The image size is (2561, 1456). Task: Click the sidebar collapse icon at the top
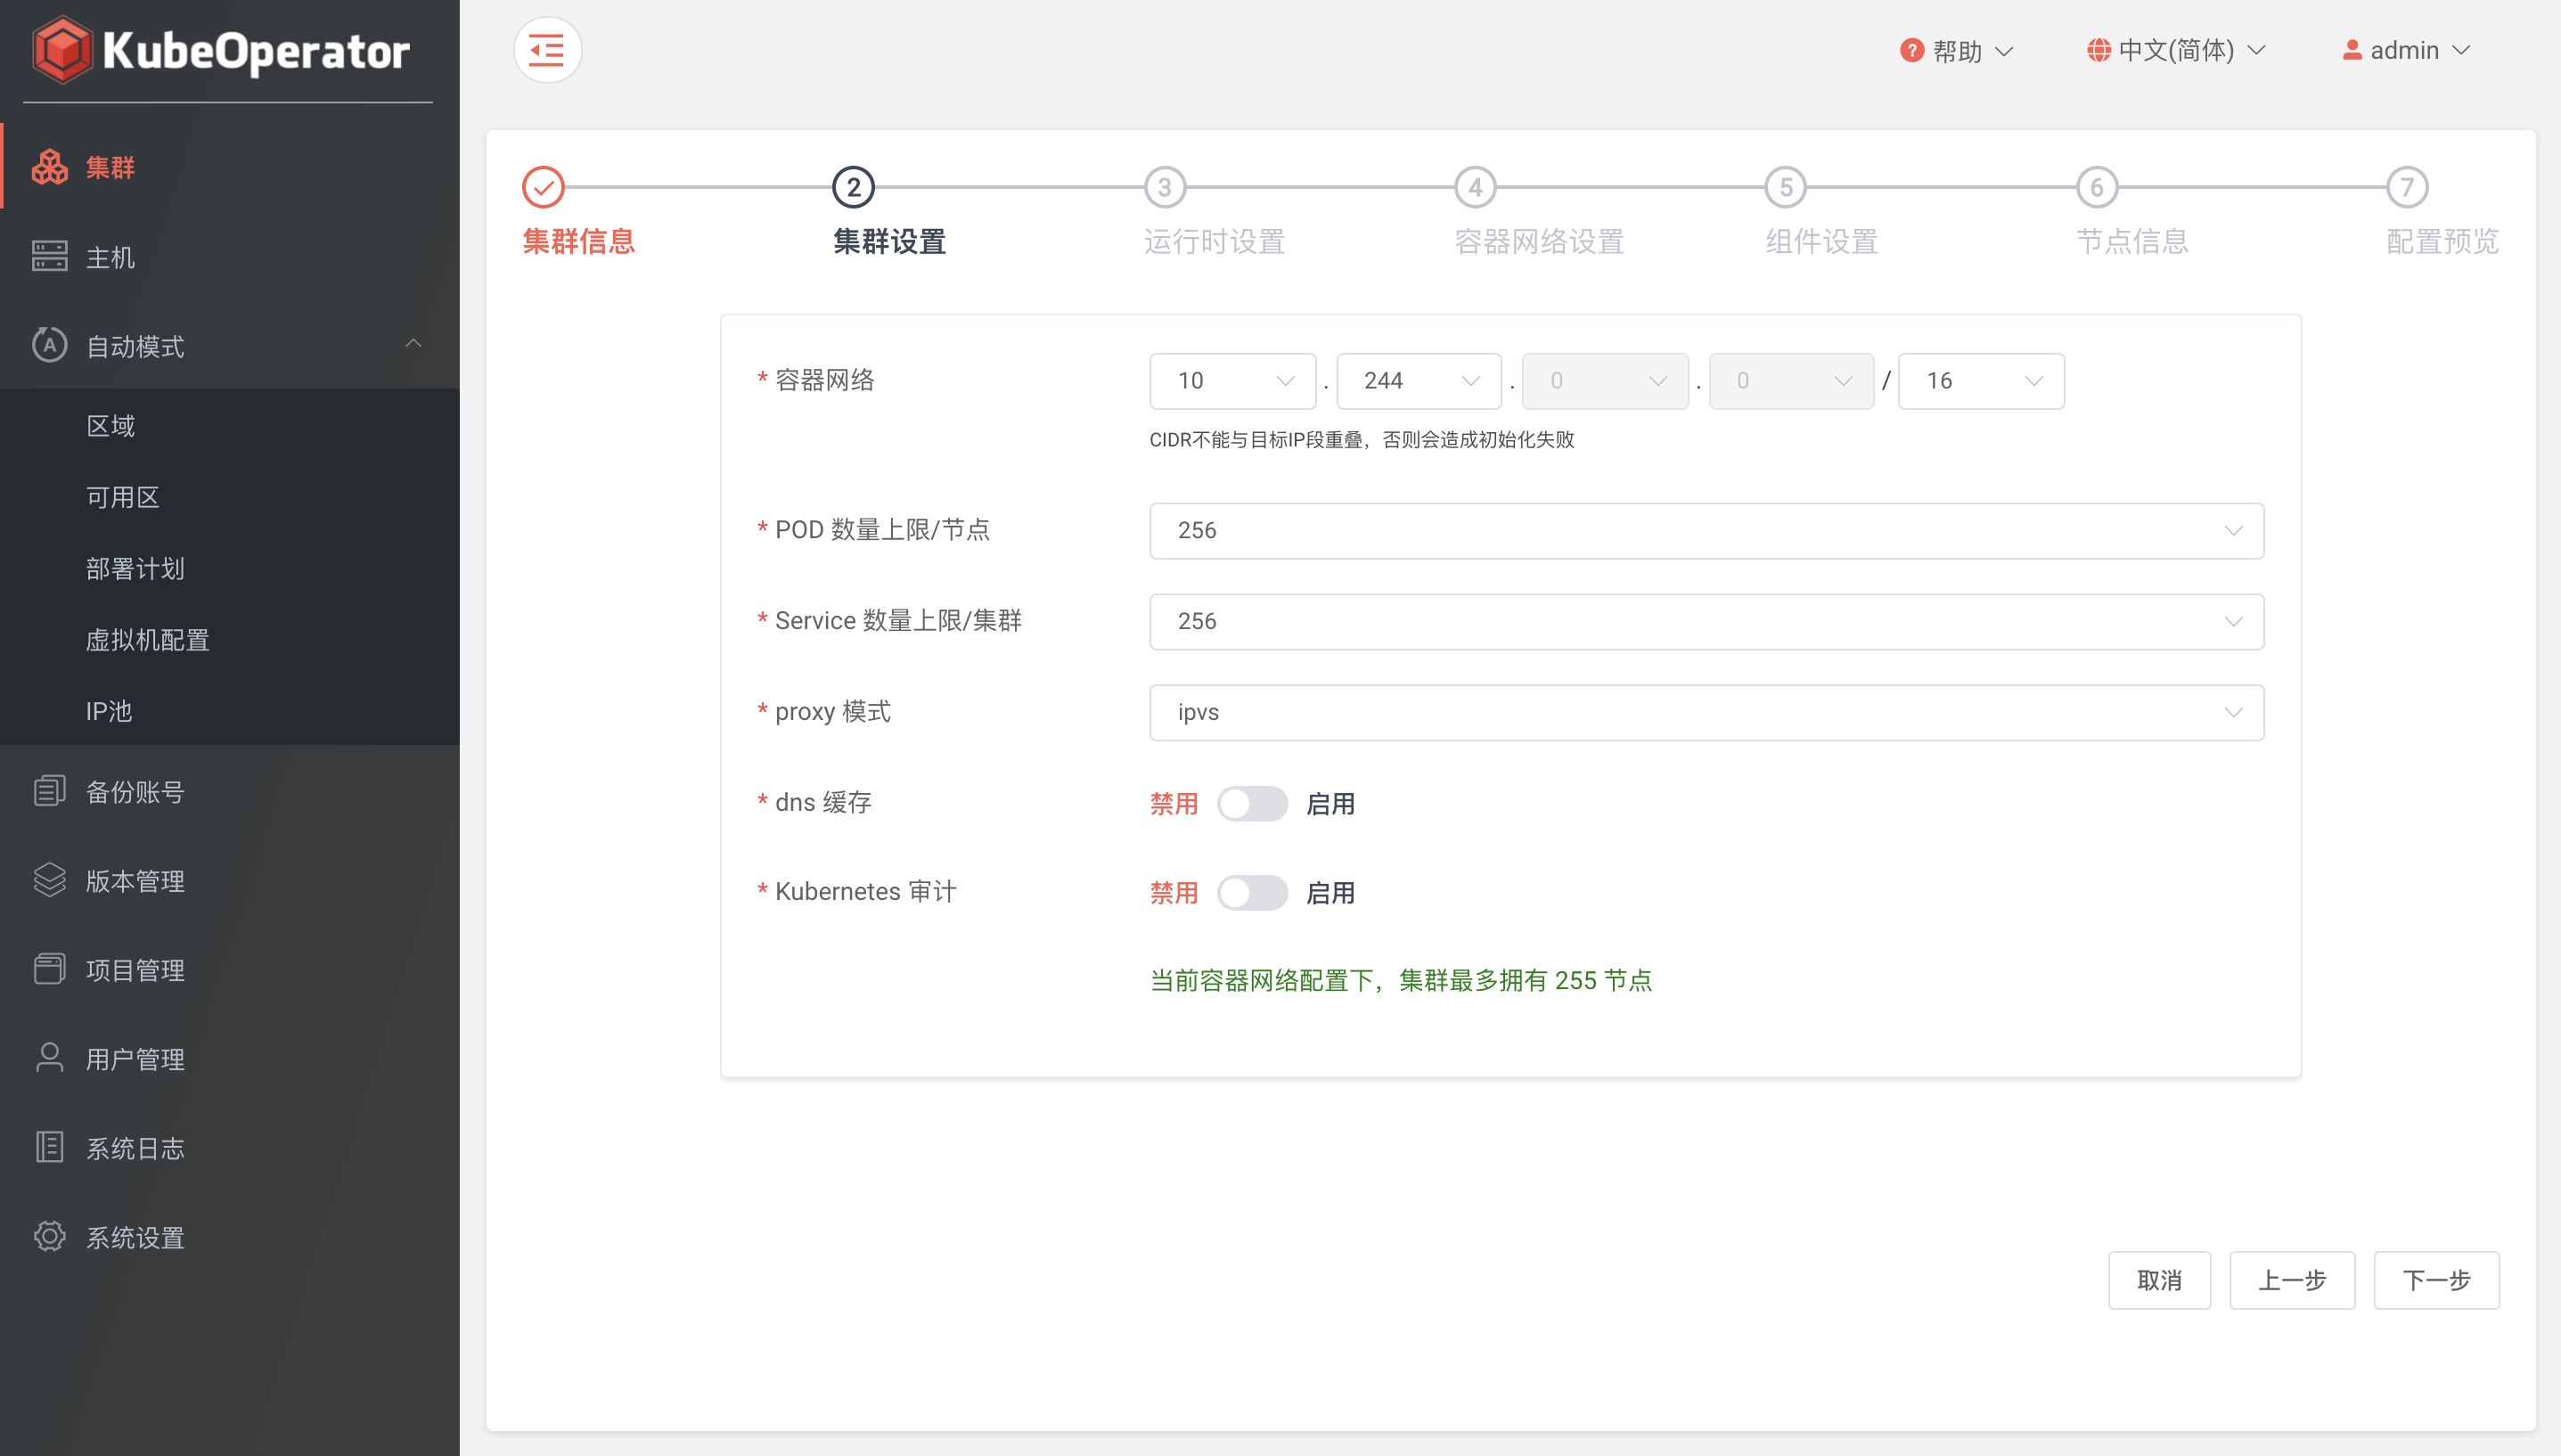click(547, 49)
